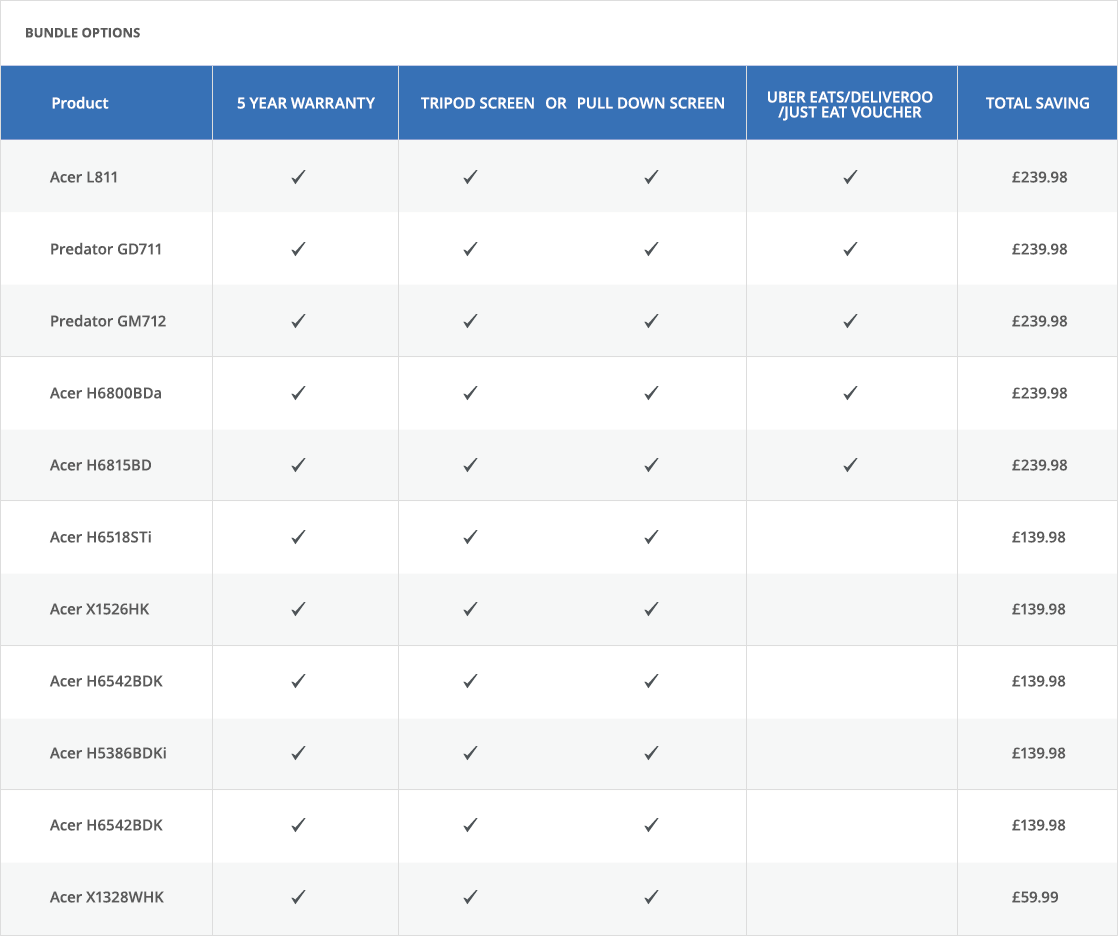Screen dimensions: 1118x936
Task: Click pull down screen checkmark for Acer H6815BD
Action: tap(651, 465)
